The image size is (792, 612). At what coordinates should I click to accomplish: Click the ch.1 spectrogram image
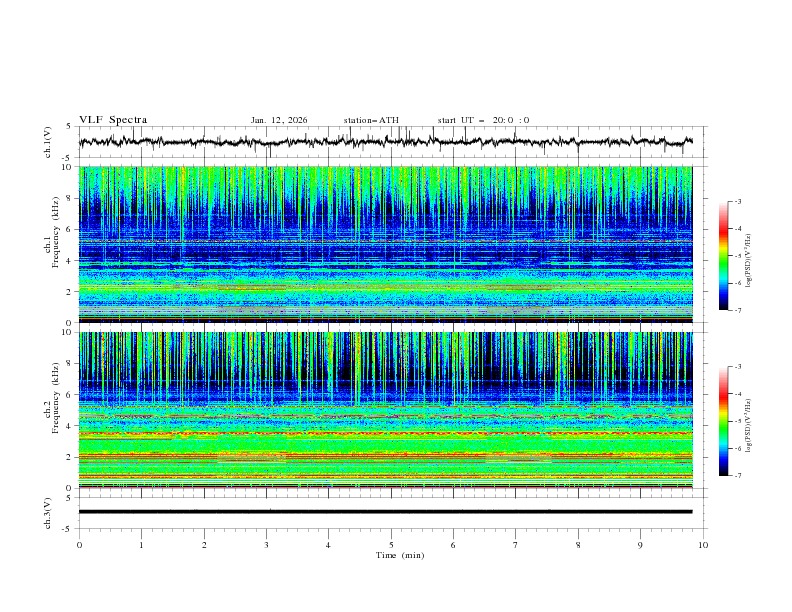386,244
